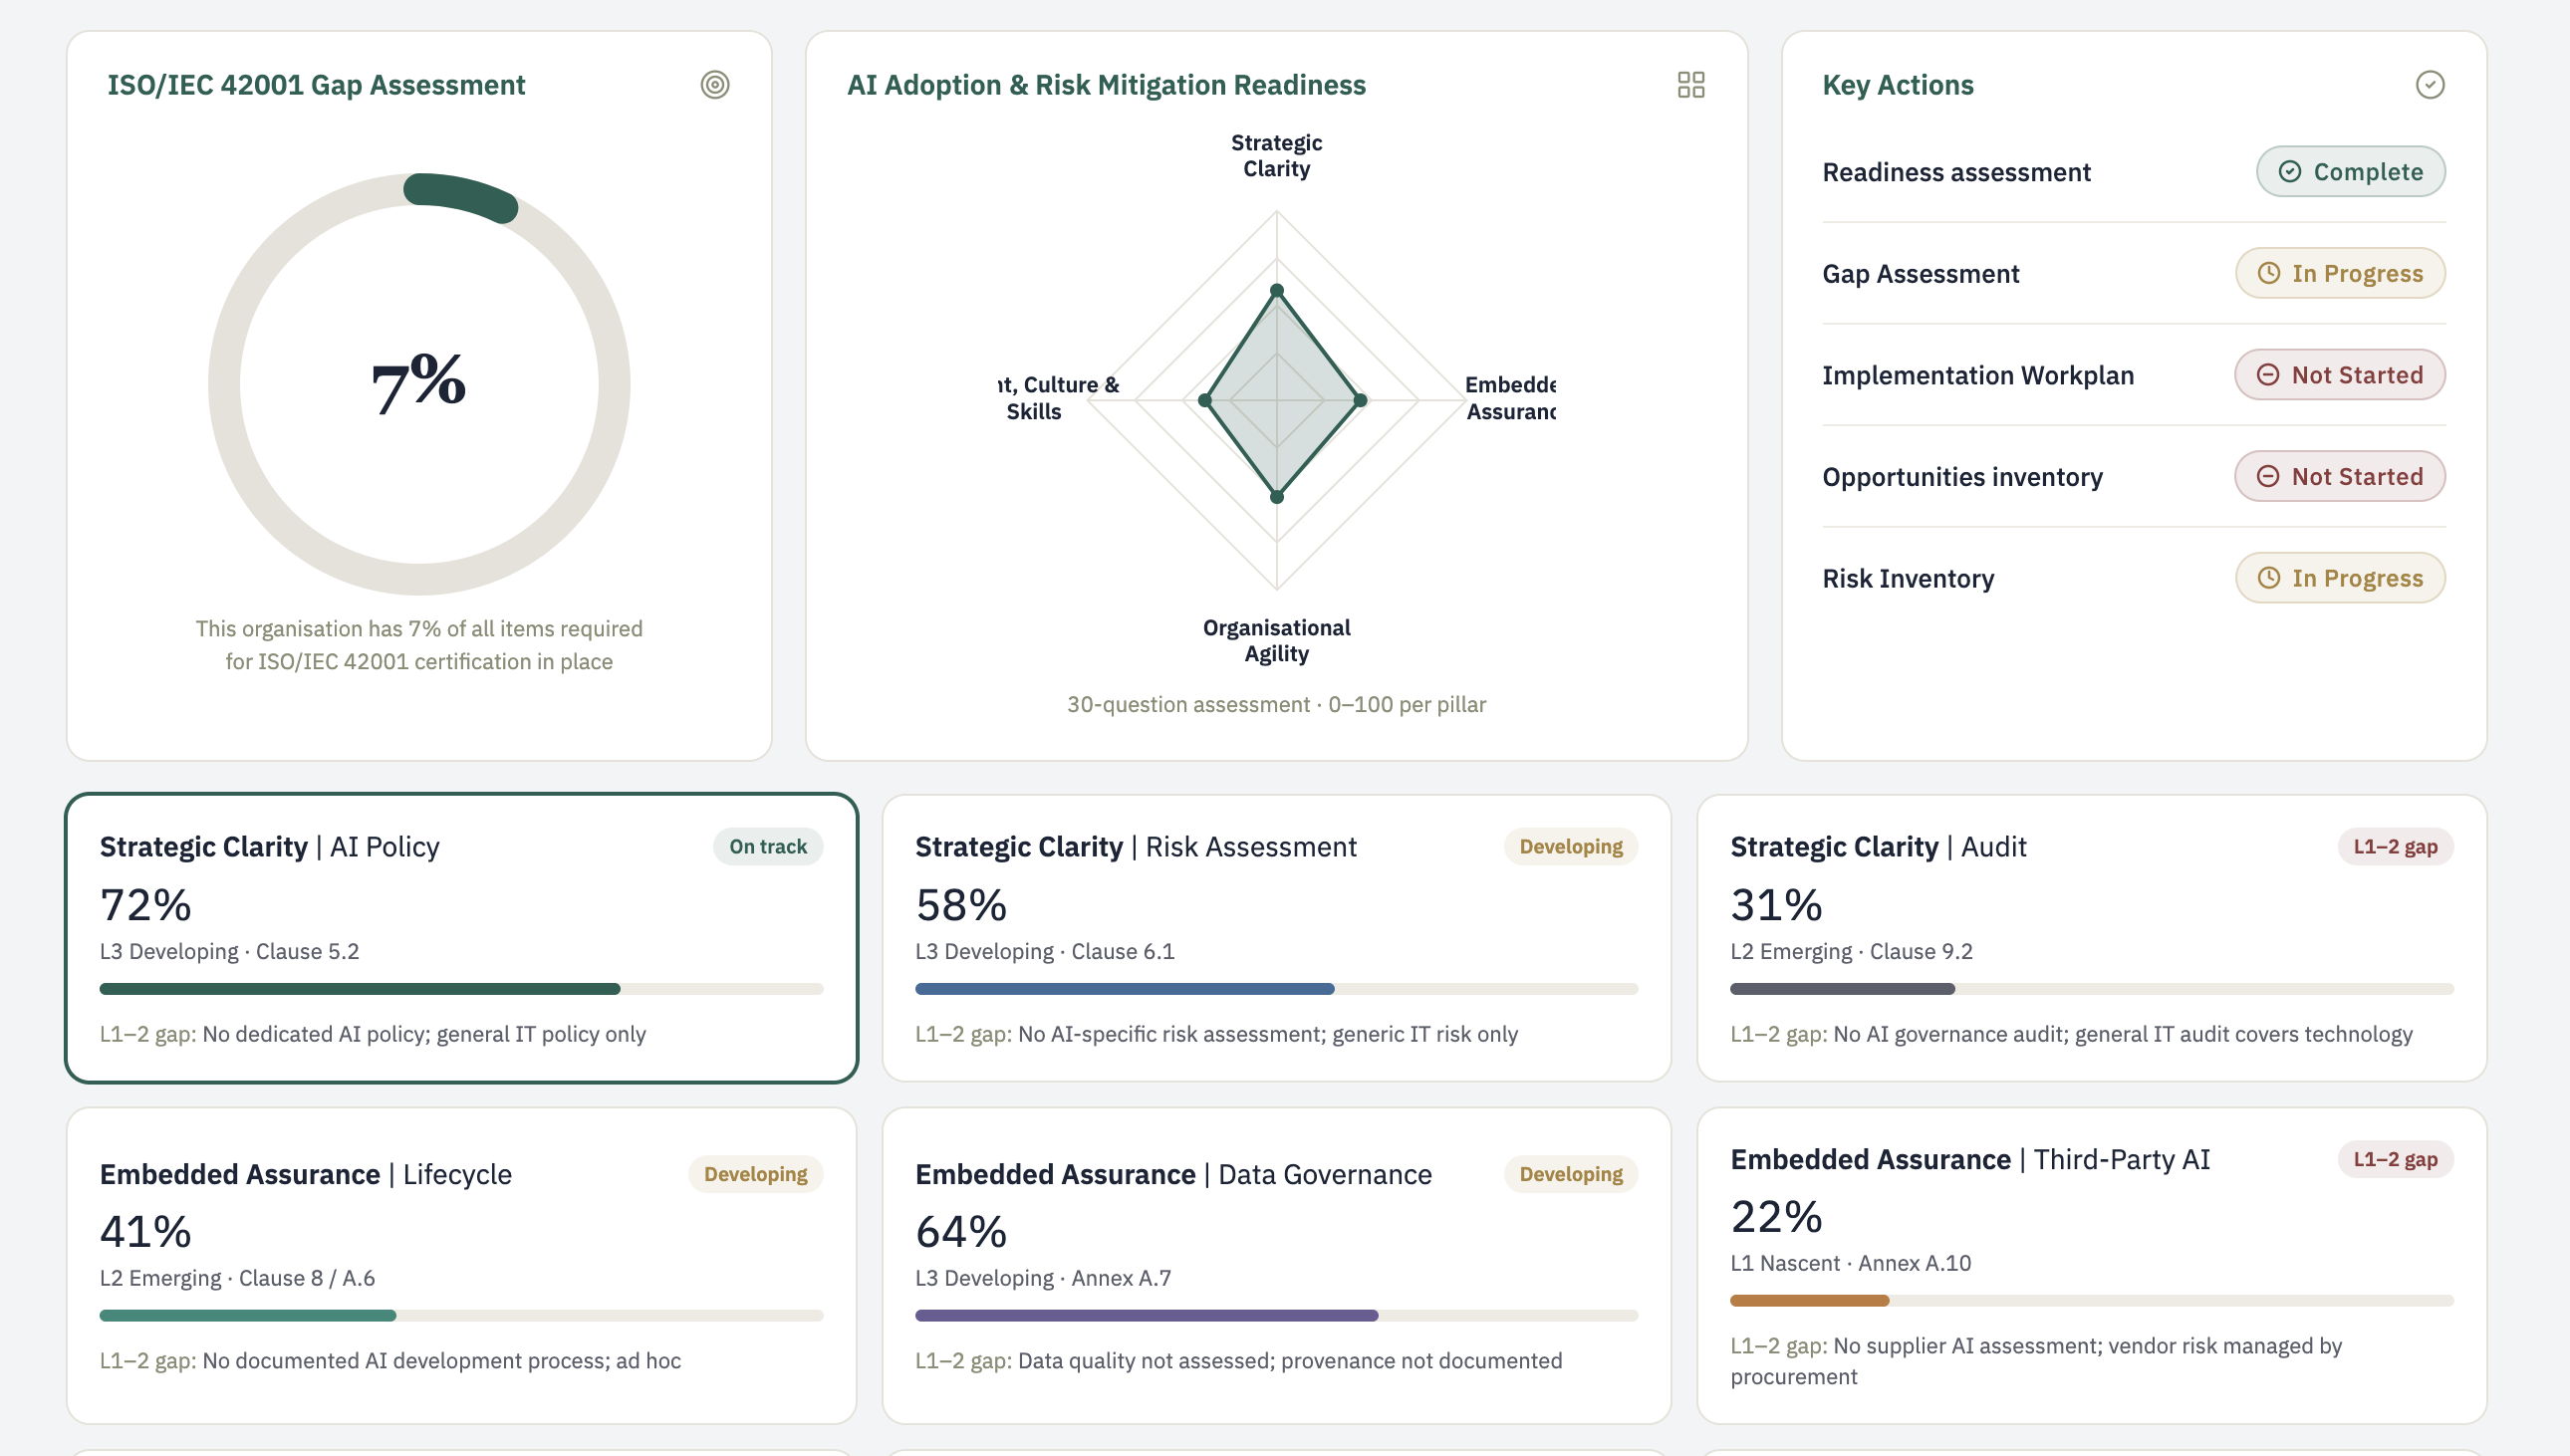Click ISO/IEC 42001 Gap Assessment heading

[316, 85]
